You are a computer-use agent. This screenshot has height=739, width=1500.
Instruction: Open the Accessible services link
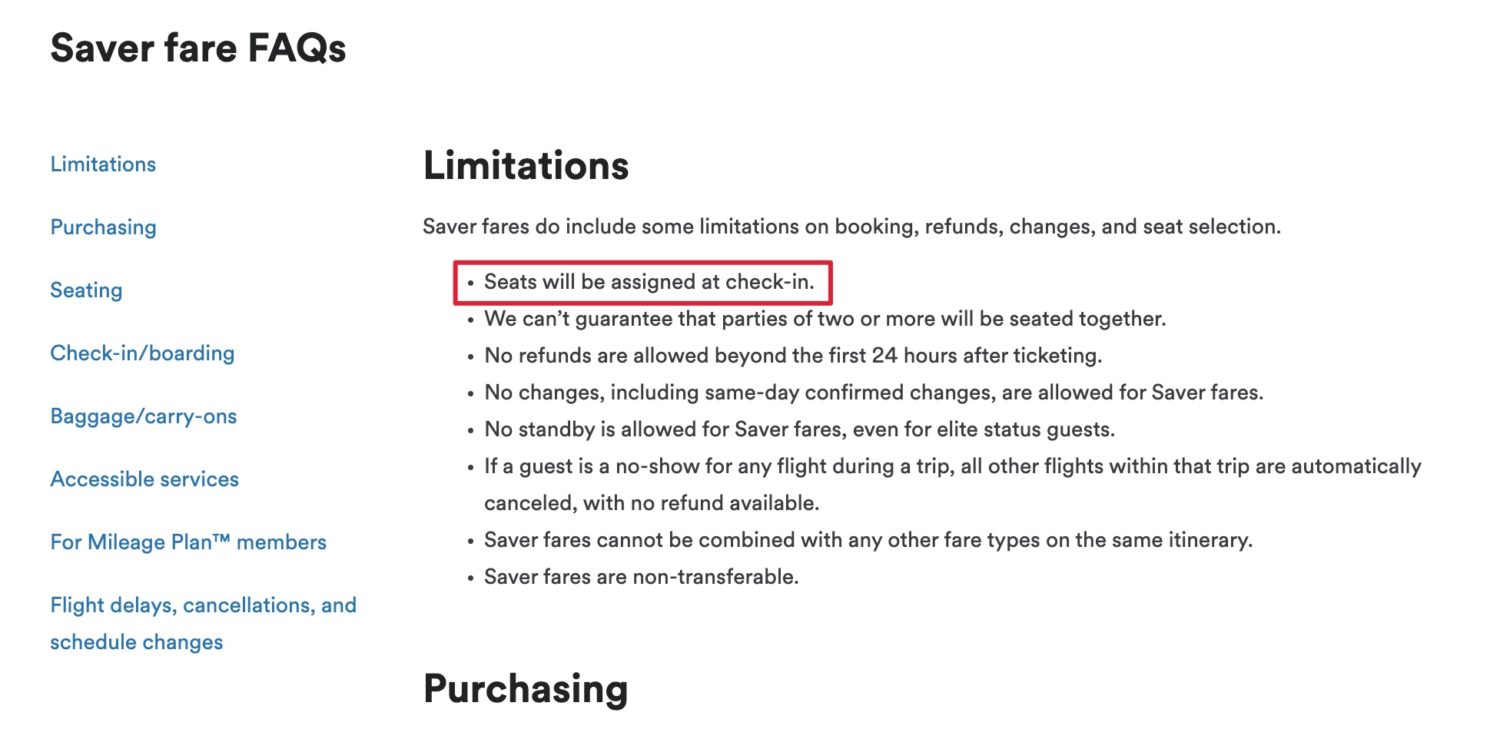click(x=144, y=479)
